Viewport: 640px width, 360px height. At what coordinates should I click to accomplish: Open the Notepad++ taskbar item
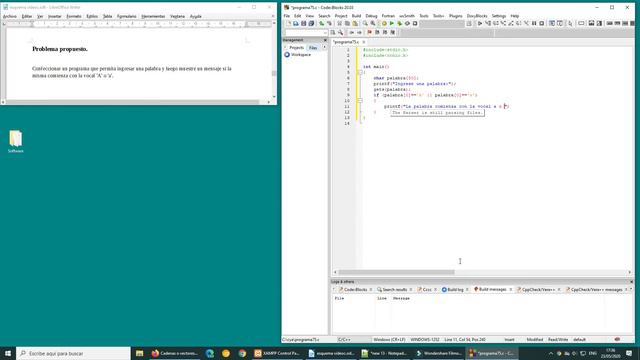pos(384,353)
